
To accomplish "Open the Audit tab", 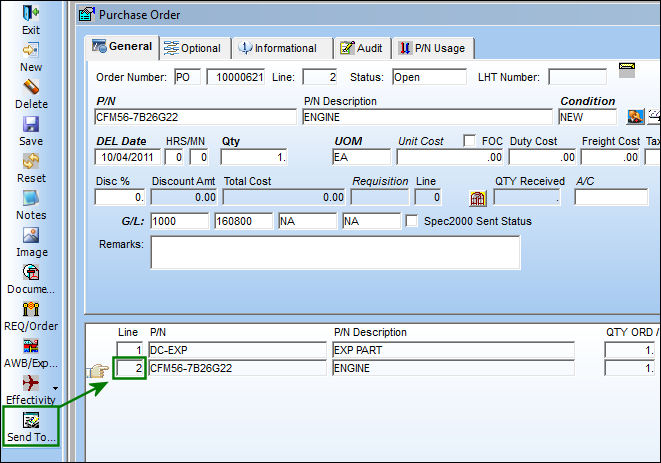I will pos(362,48).
